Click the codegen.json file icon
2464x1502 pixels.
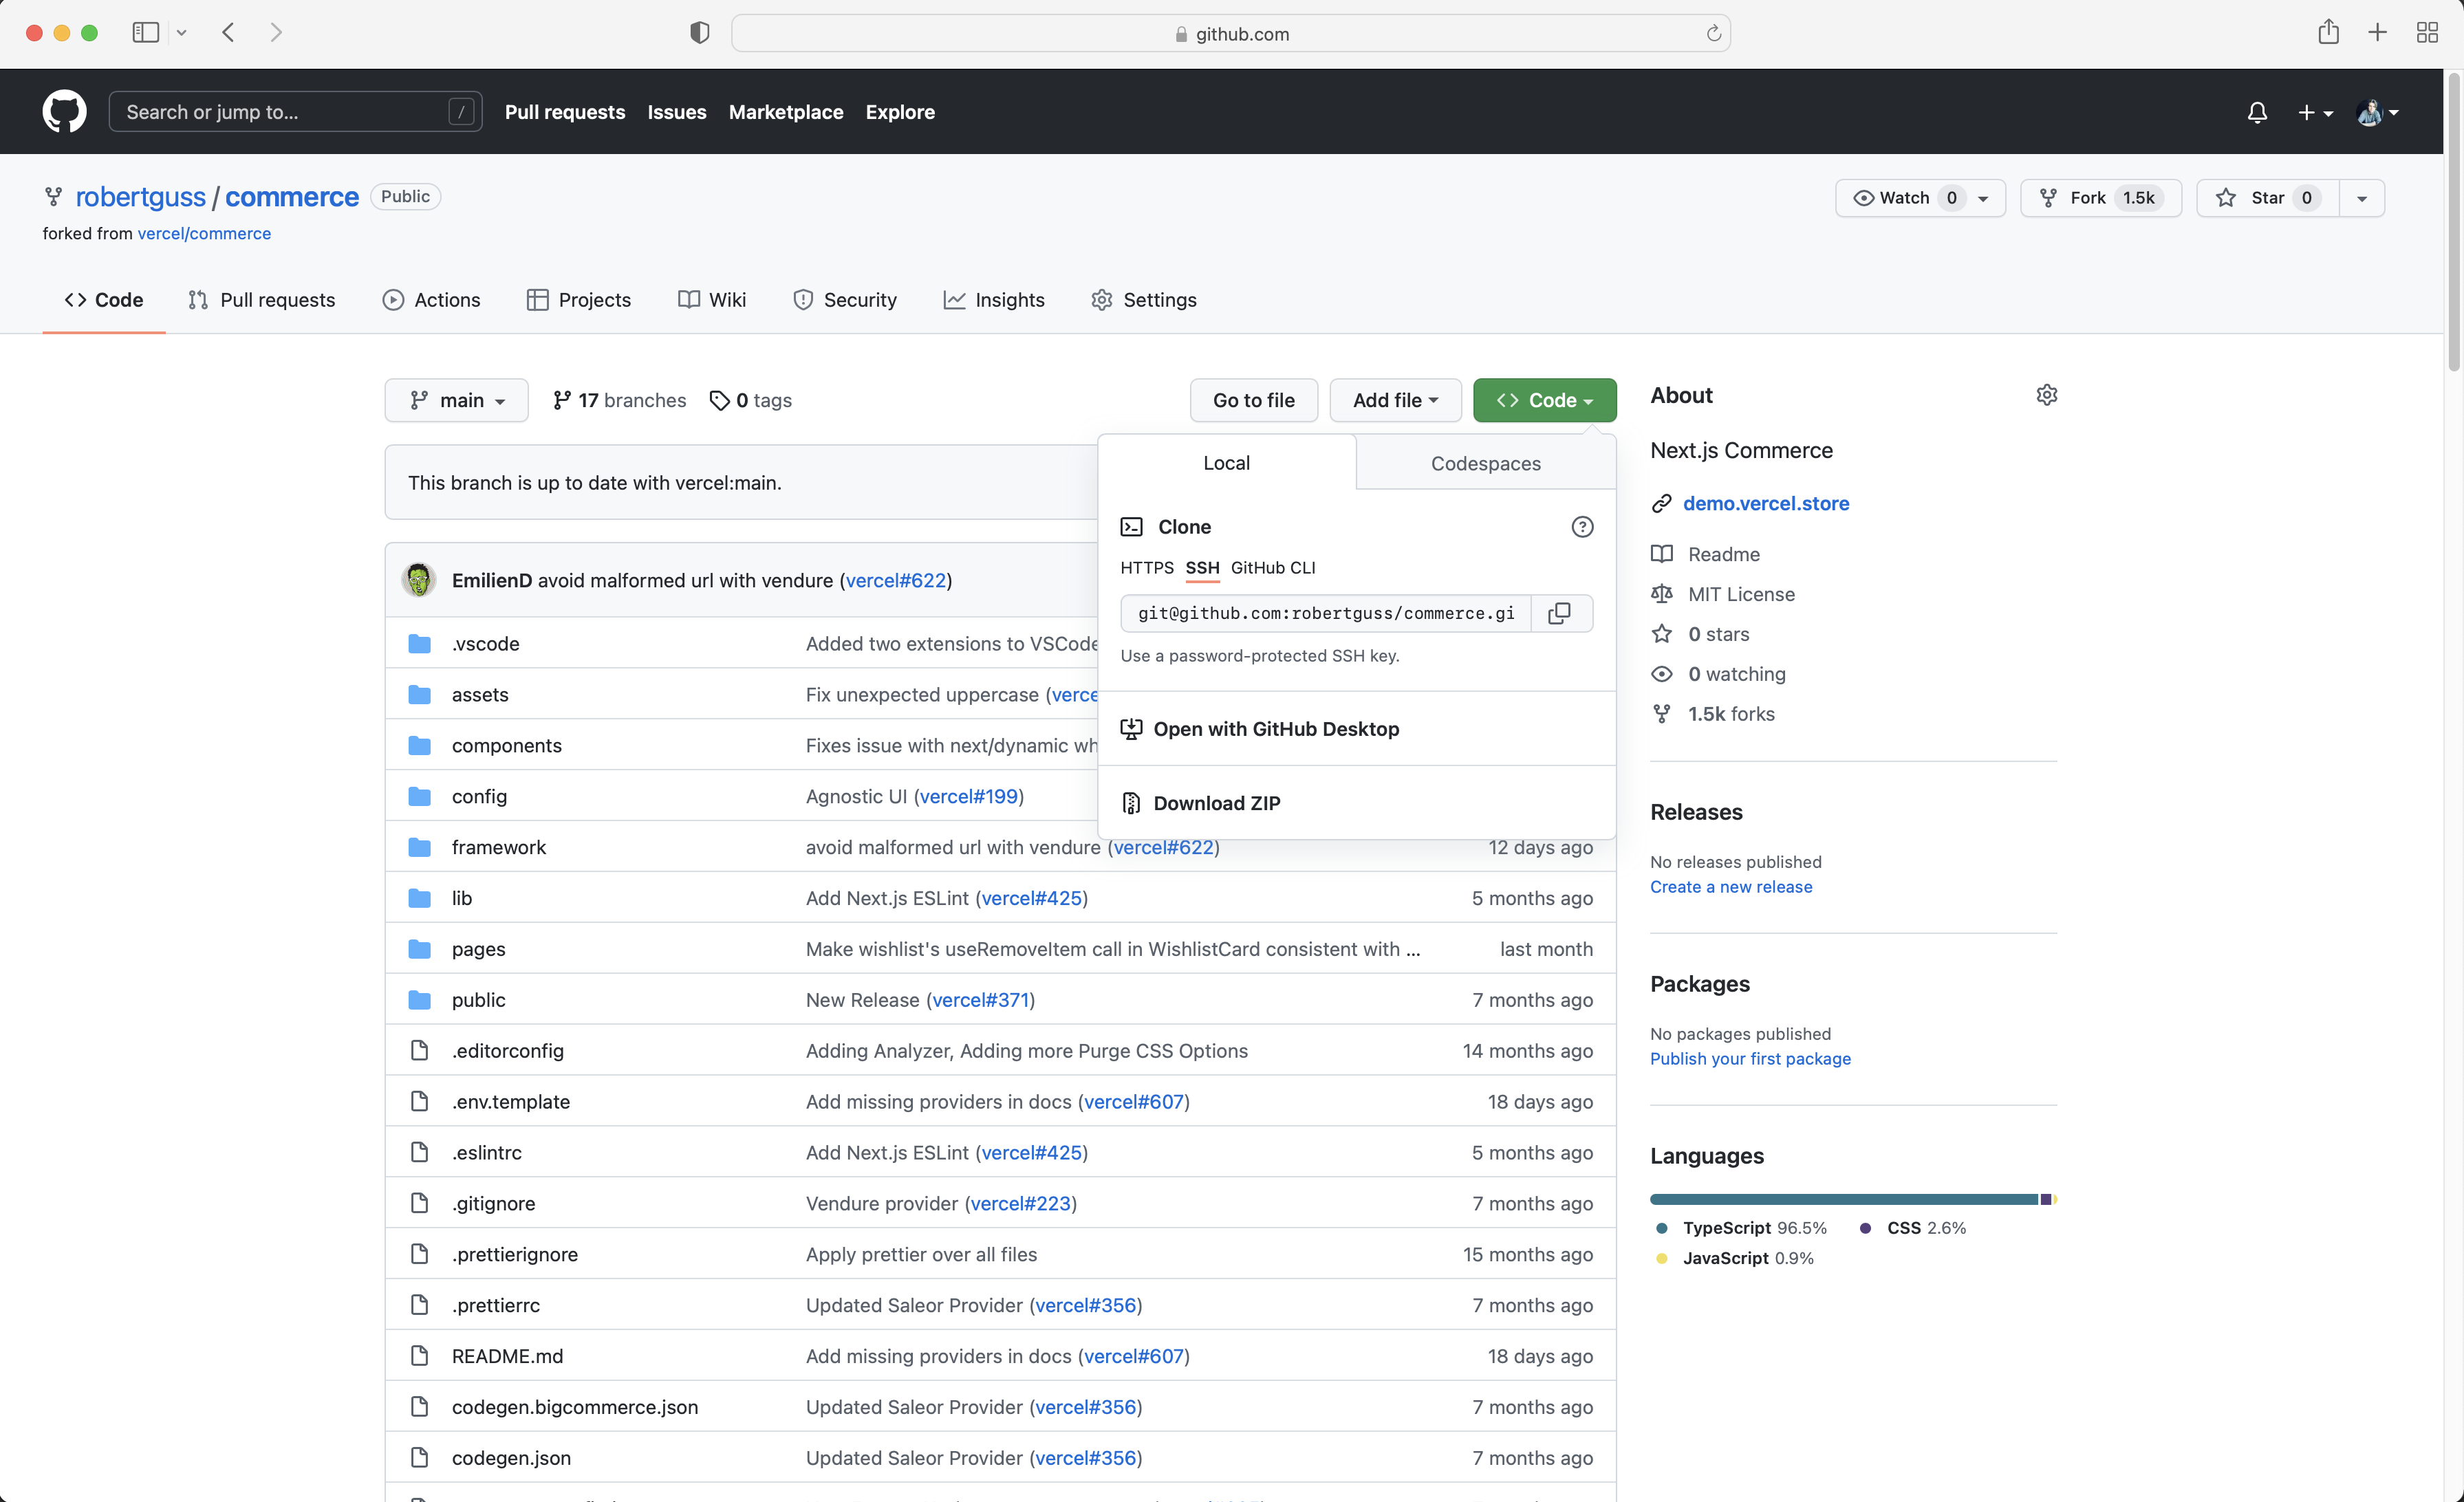[x=420, y=1457]
